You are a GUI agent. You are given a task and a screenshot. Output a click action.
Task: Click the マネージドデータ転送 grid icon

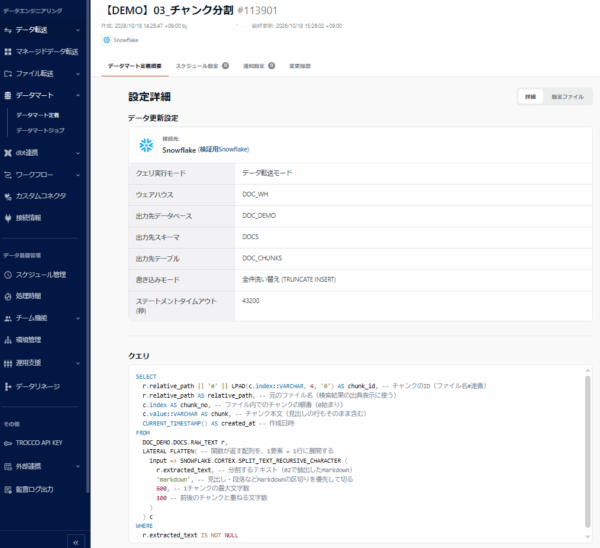click(8, 52)
